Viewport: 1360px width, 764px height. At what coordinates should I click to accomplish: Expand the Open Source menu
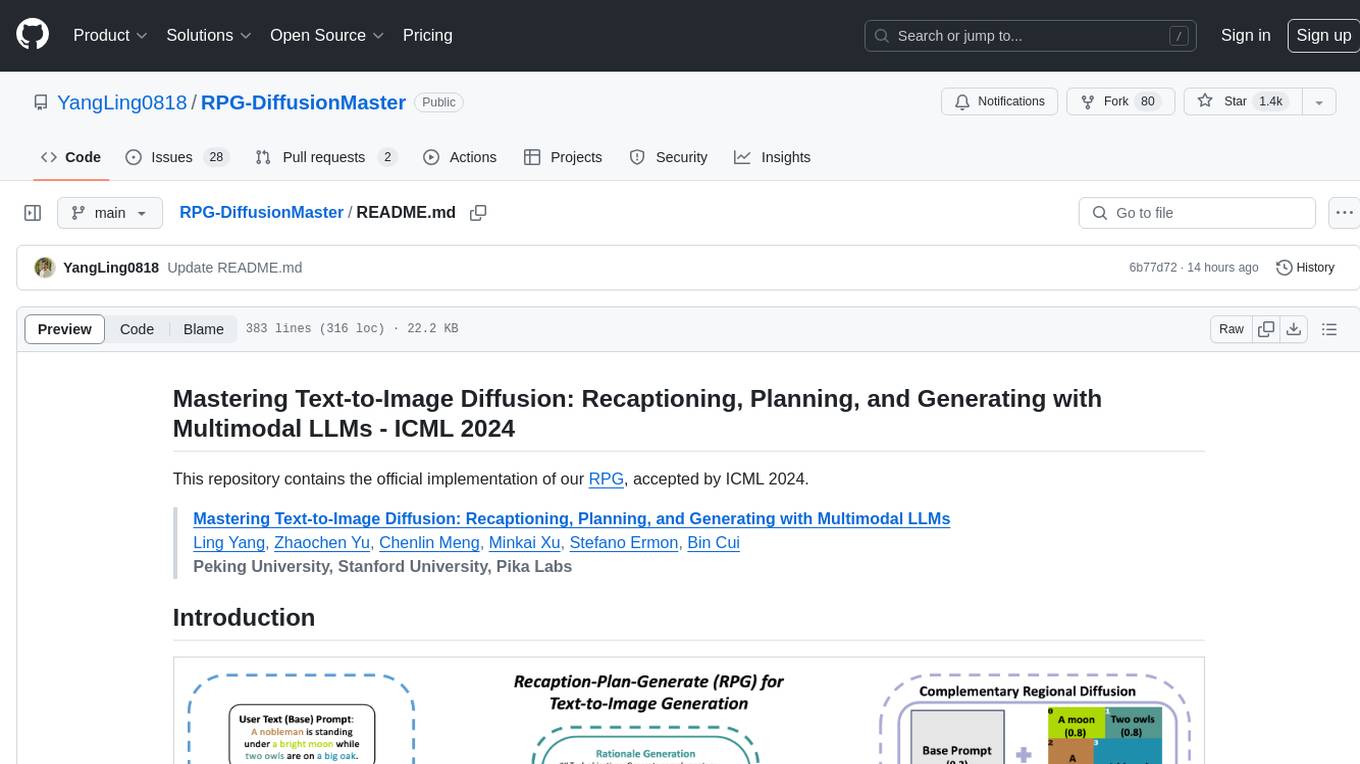327,35
